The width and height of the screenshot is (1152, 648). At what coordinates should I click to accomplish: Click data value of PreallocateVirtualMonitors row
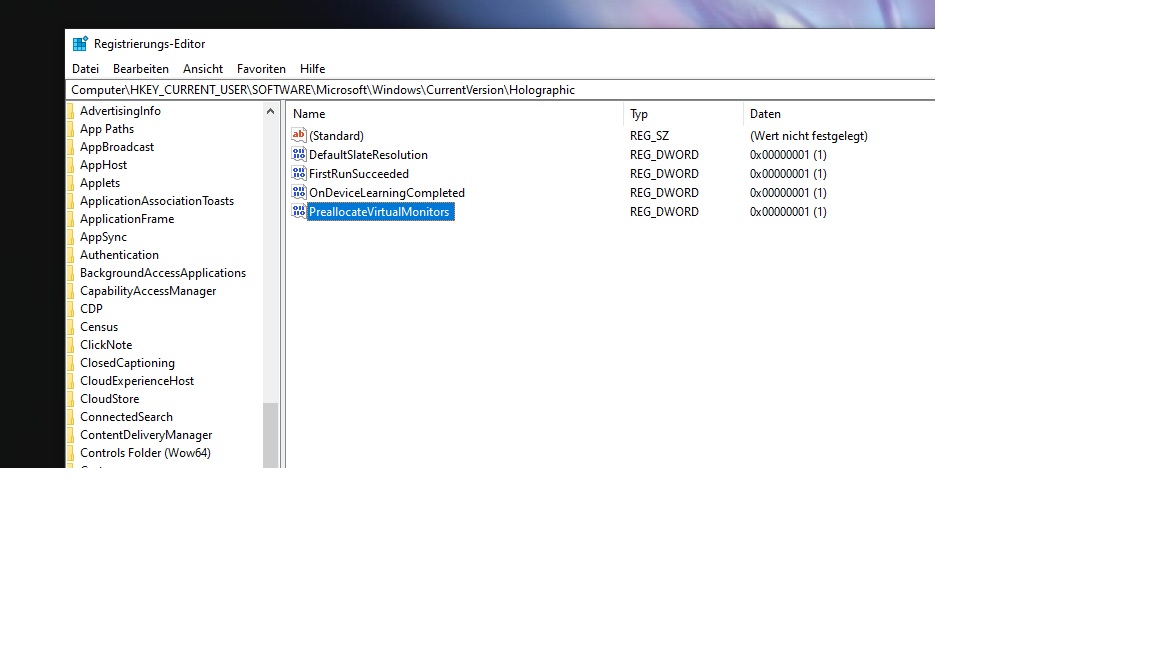[x=788, y=212]
